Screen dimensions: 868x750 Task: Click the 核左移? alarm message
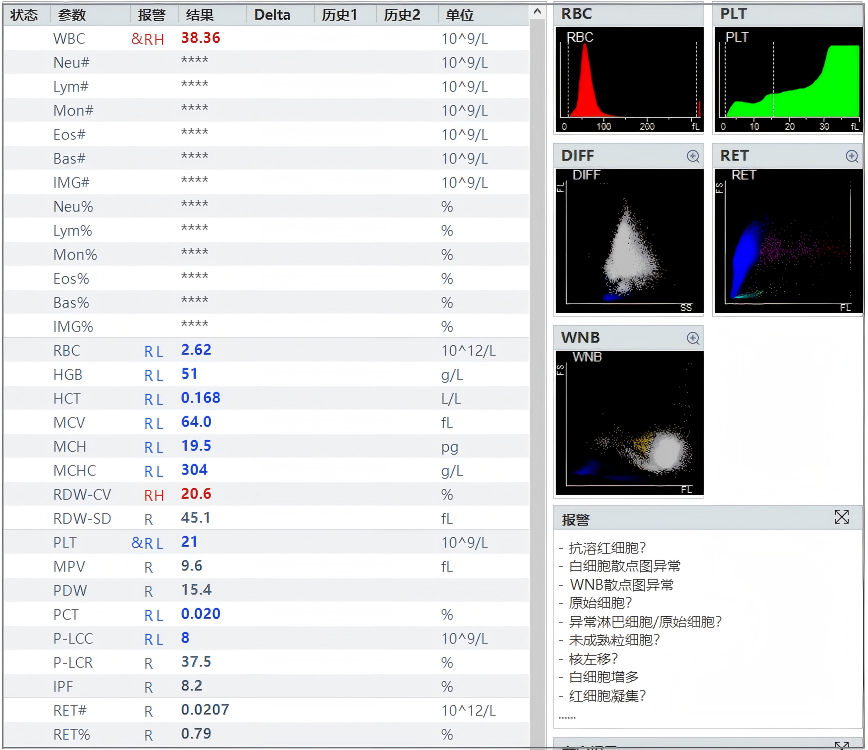click(593, 659)
